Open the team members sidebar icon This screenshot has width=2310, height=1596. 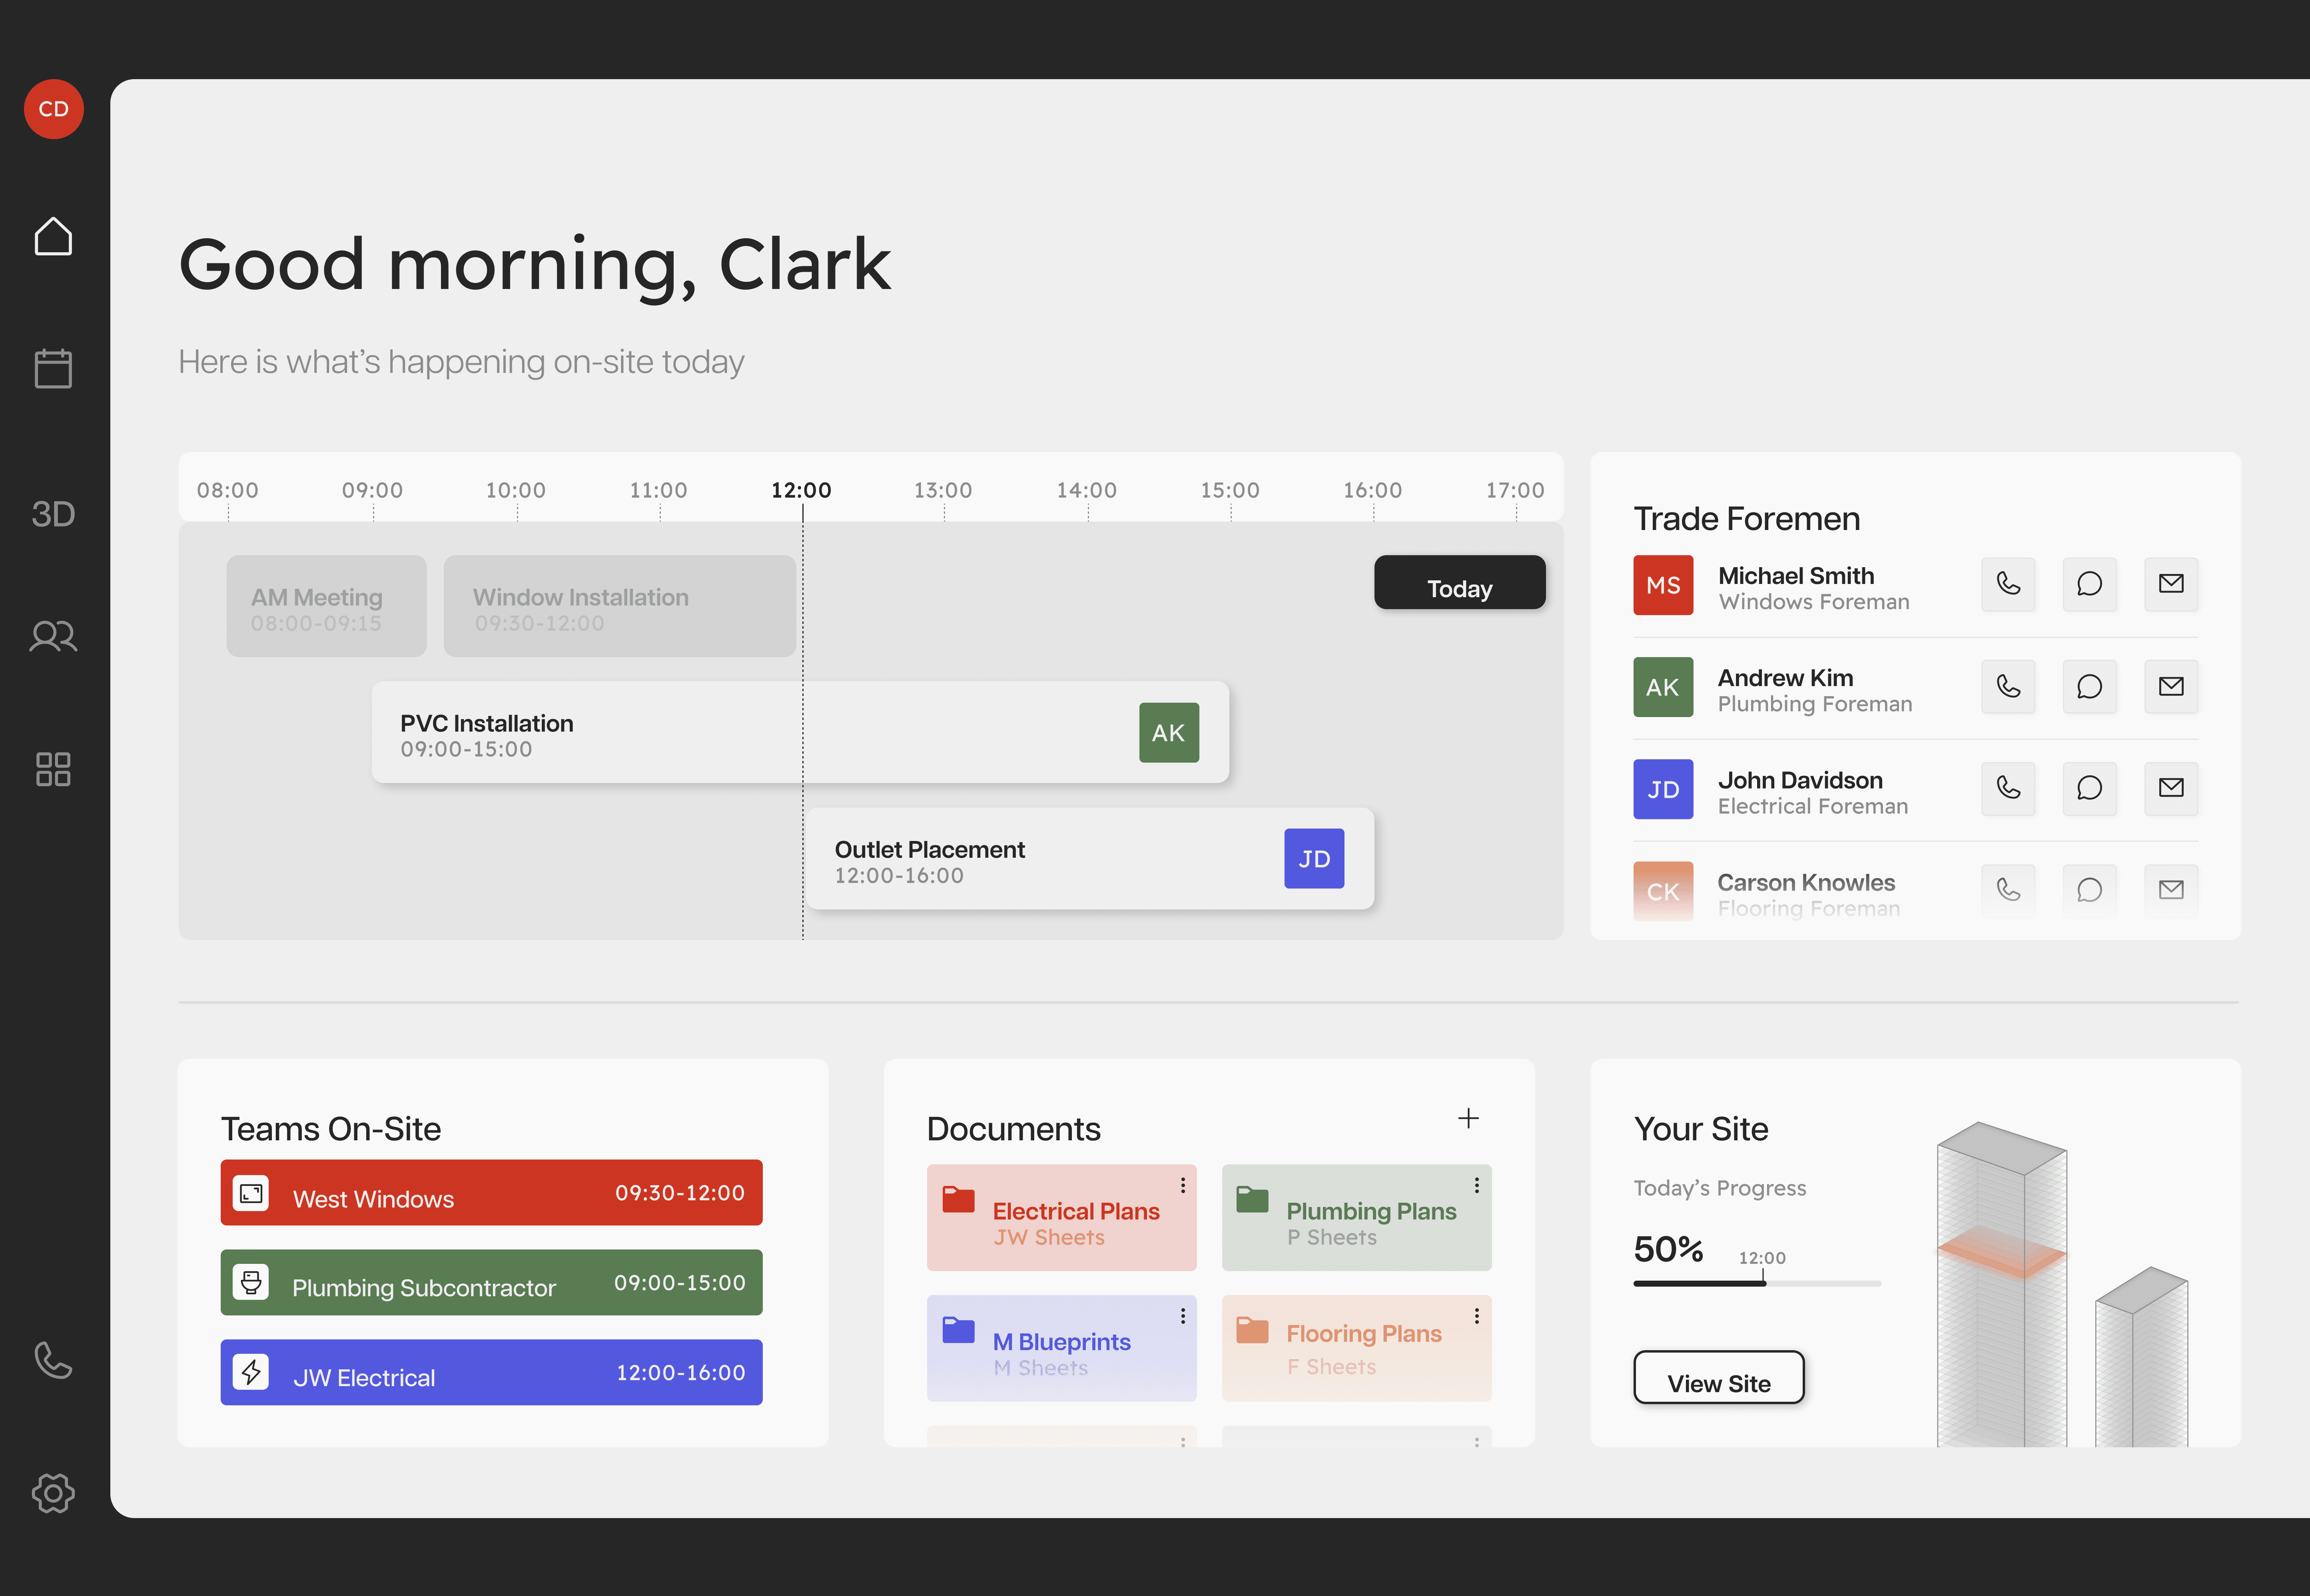pyautogui.click(x=53, y=636)
